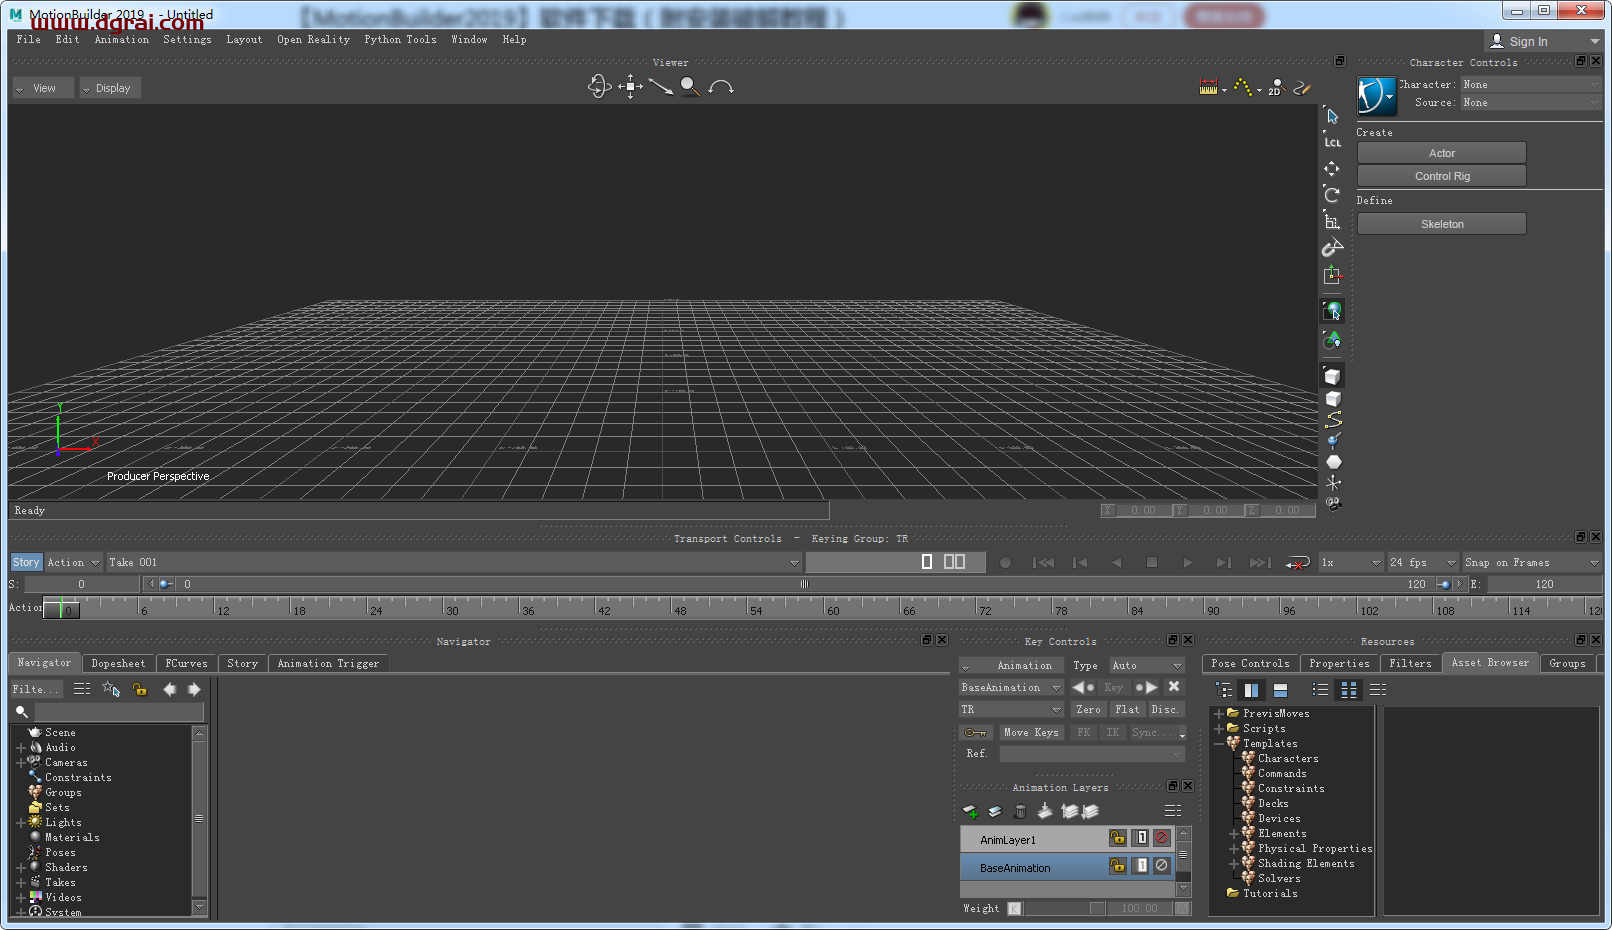
Task: Click the Actor button
Action: tap(1441, 153)
